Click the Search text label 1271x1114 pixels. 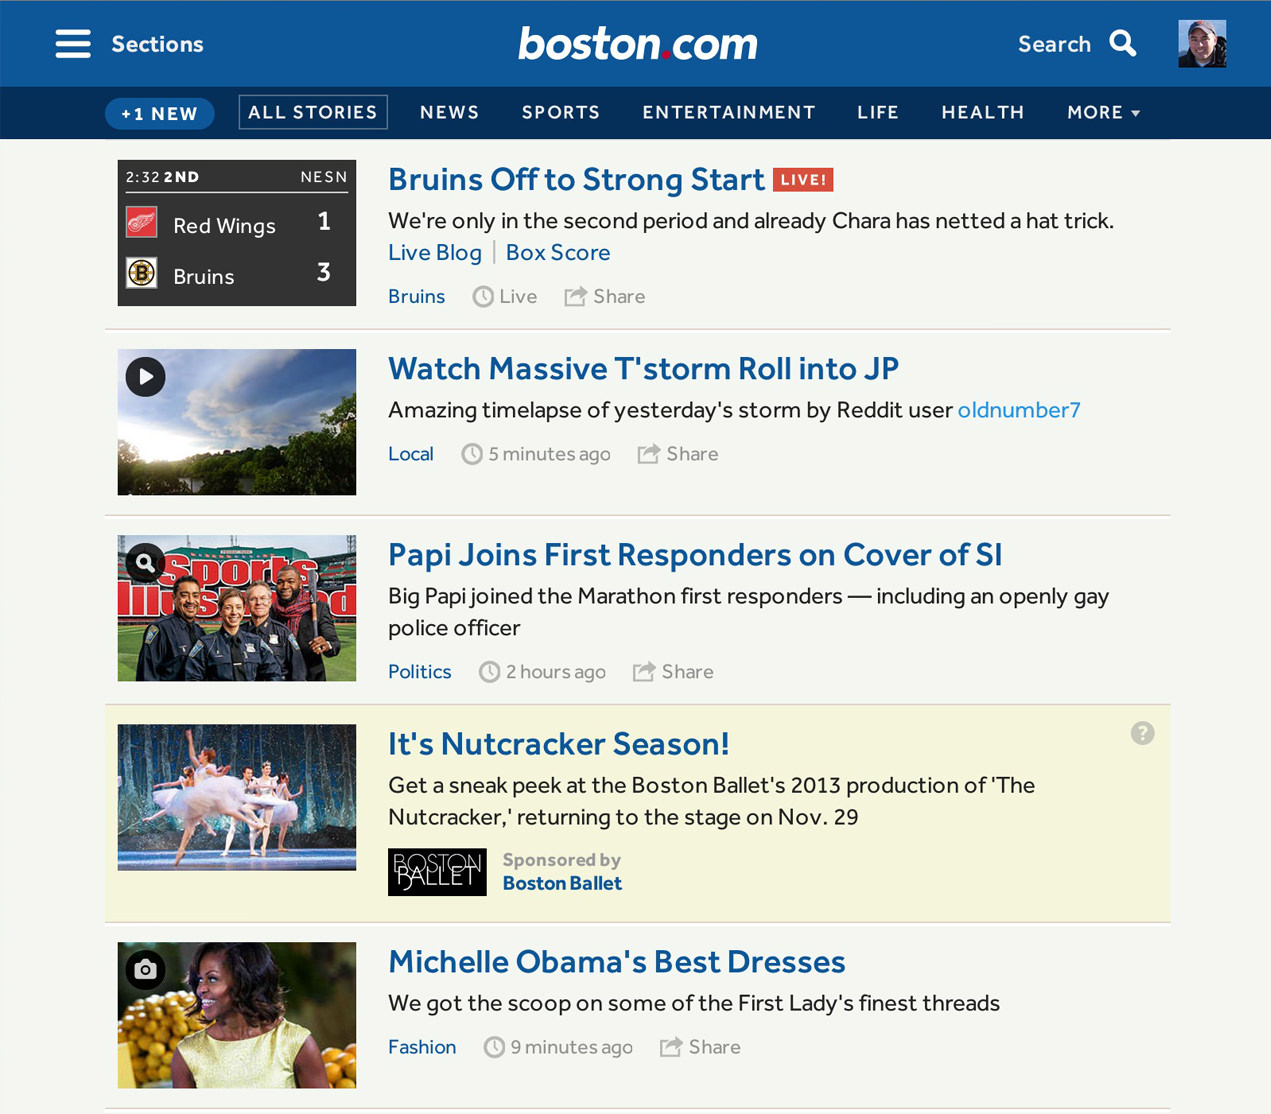[x=1054, y=44]
